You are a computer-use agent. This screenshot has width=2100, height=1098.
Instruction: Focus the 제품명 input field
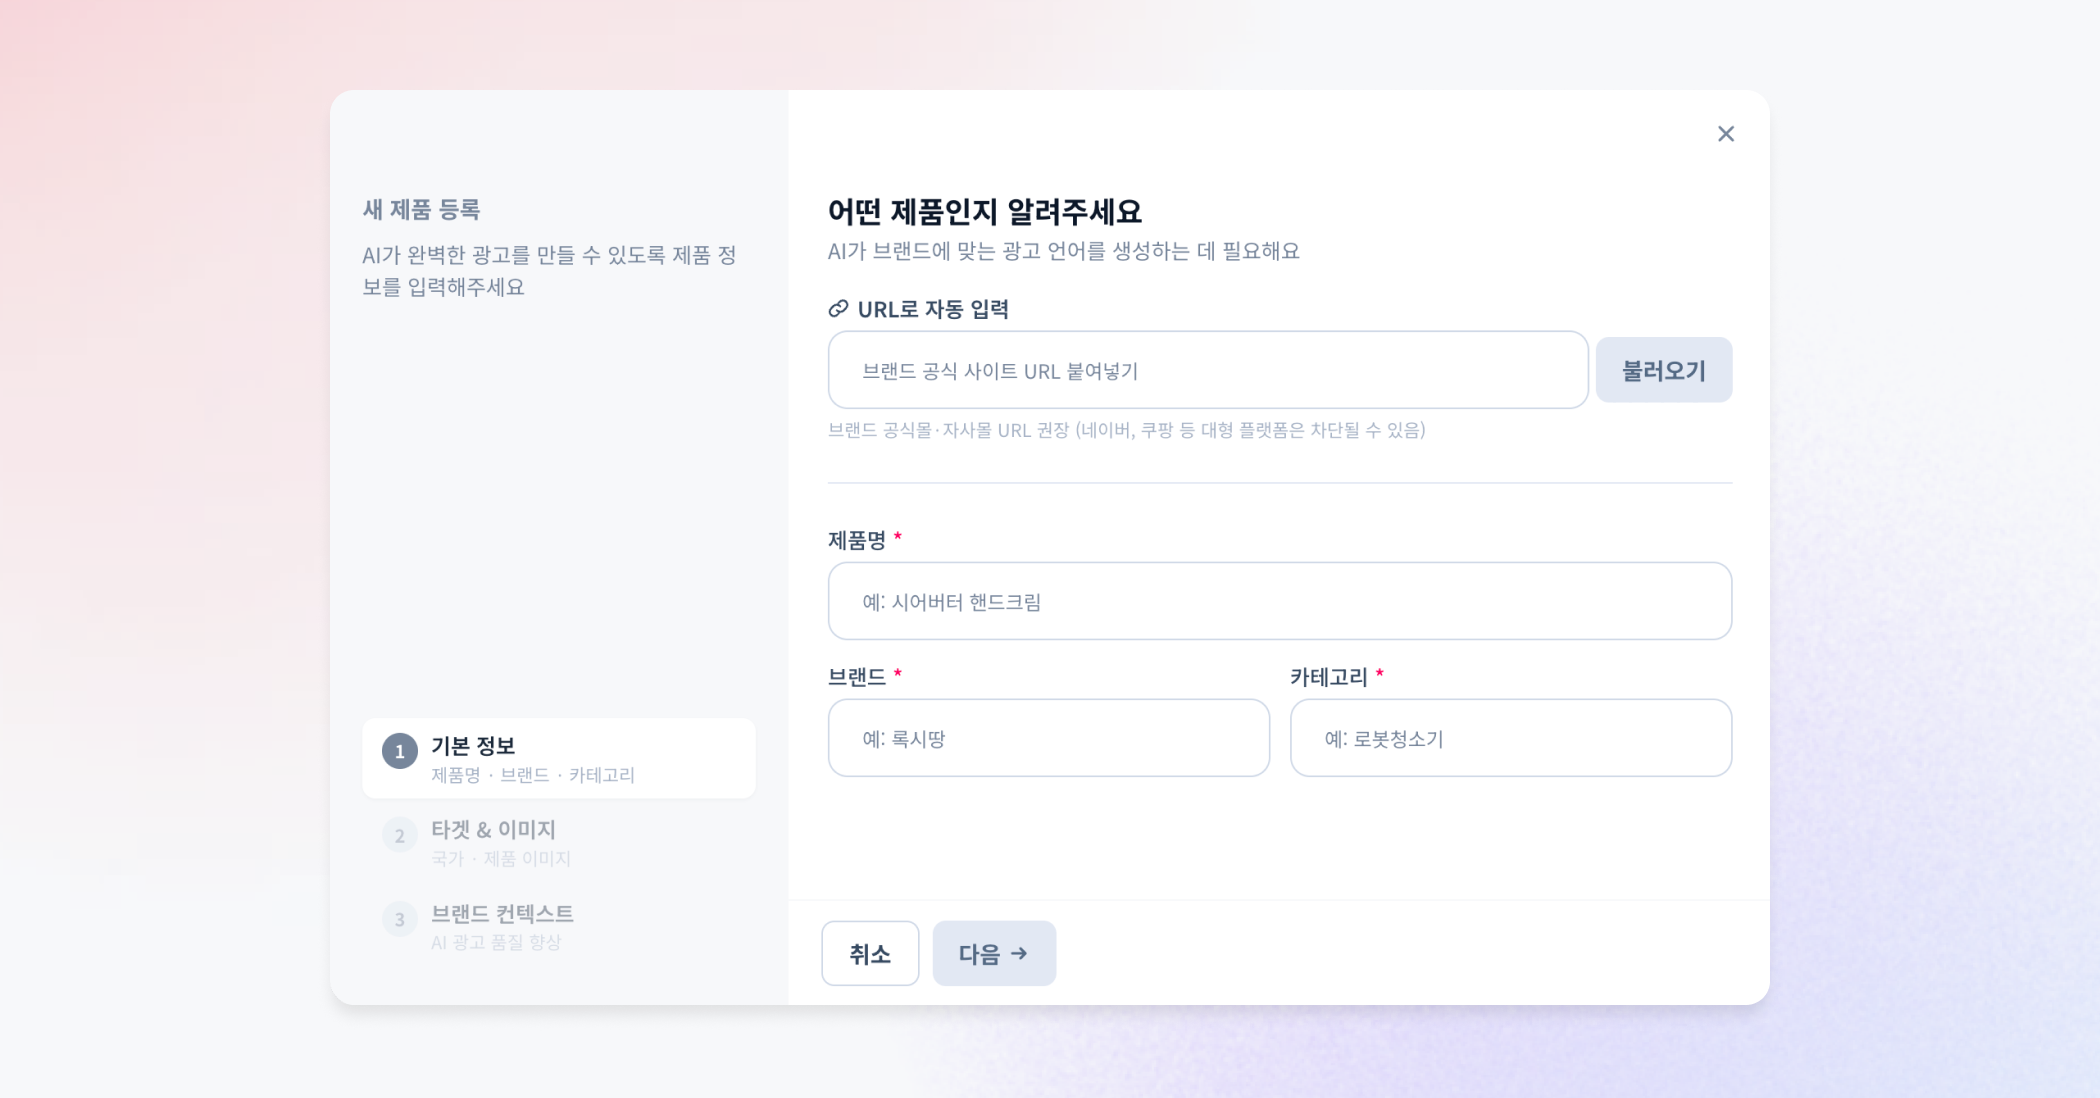[x=1280, y=601]
